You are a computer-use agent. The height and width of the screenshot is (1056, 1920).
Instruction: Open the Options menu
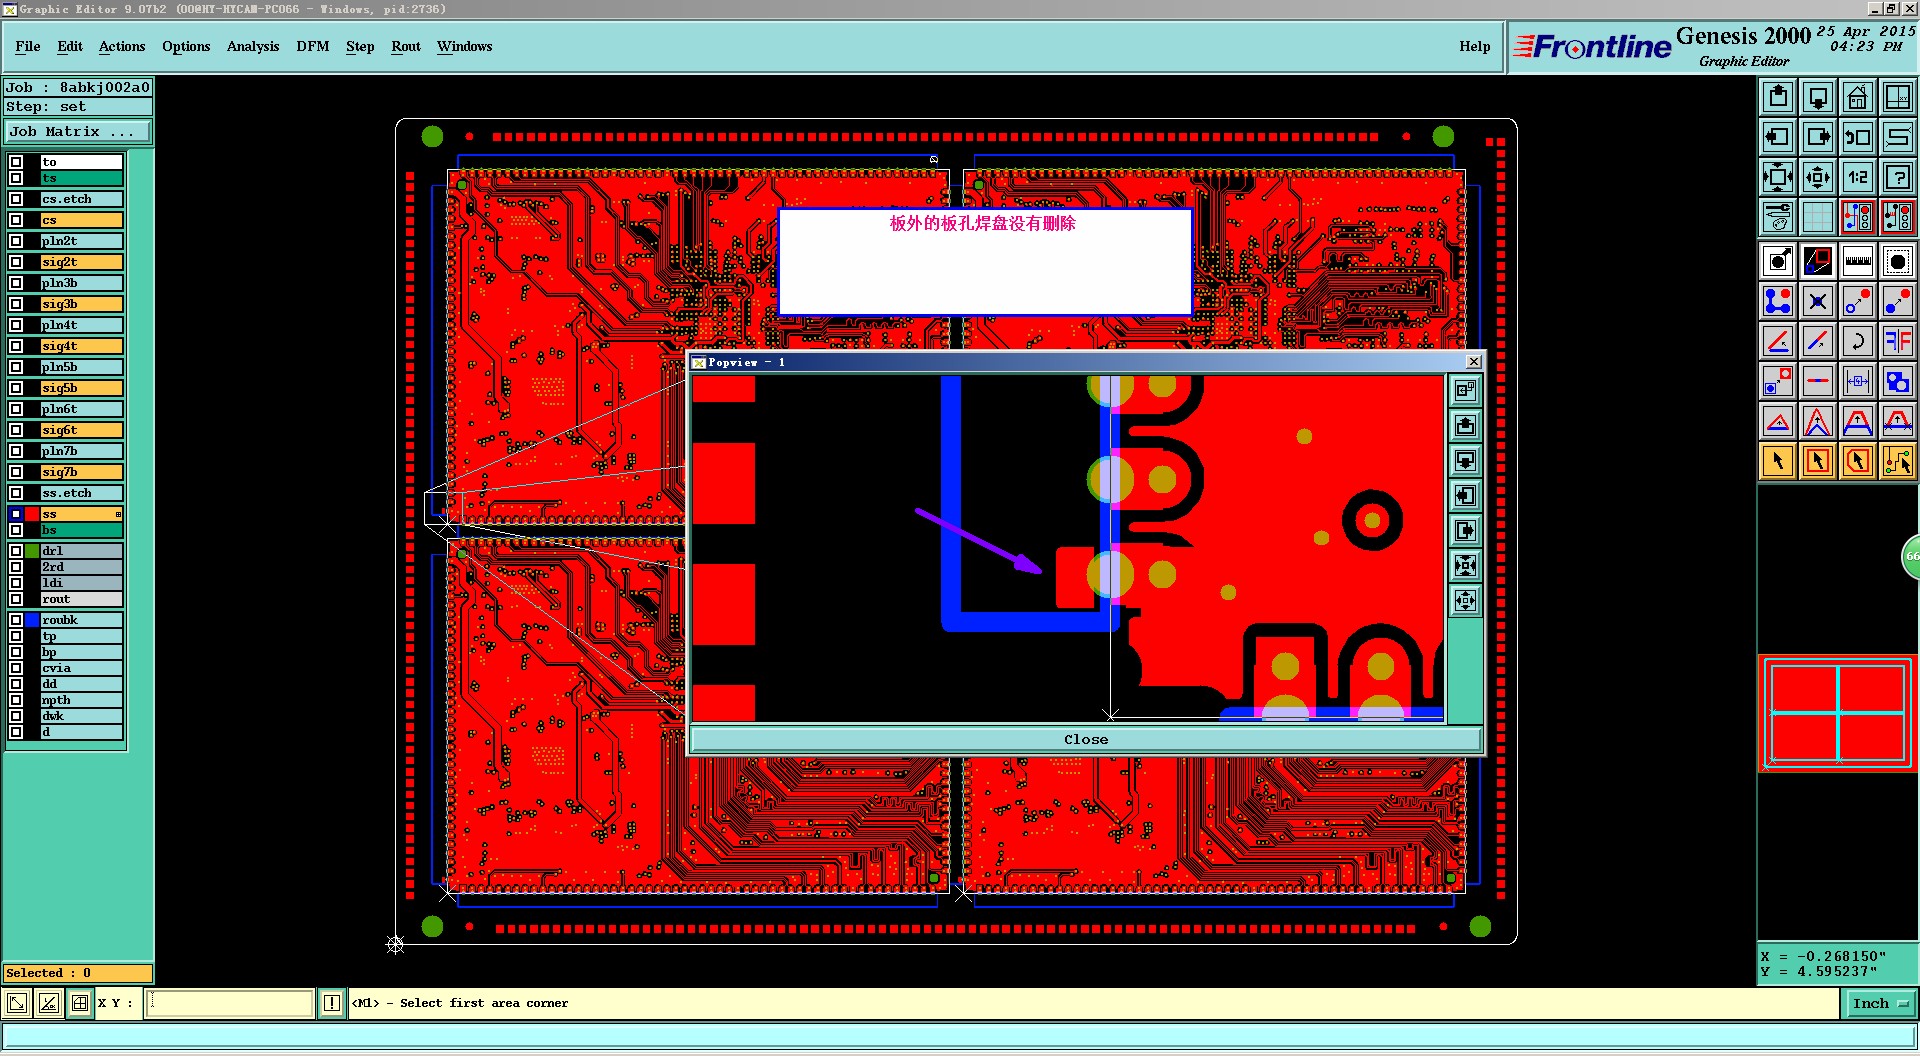point(186,46)
